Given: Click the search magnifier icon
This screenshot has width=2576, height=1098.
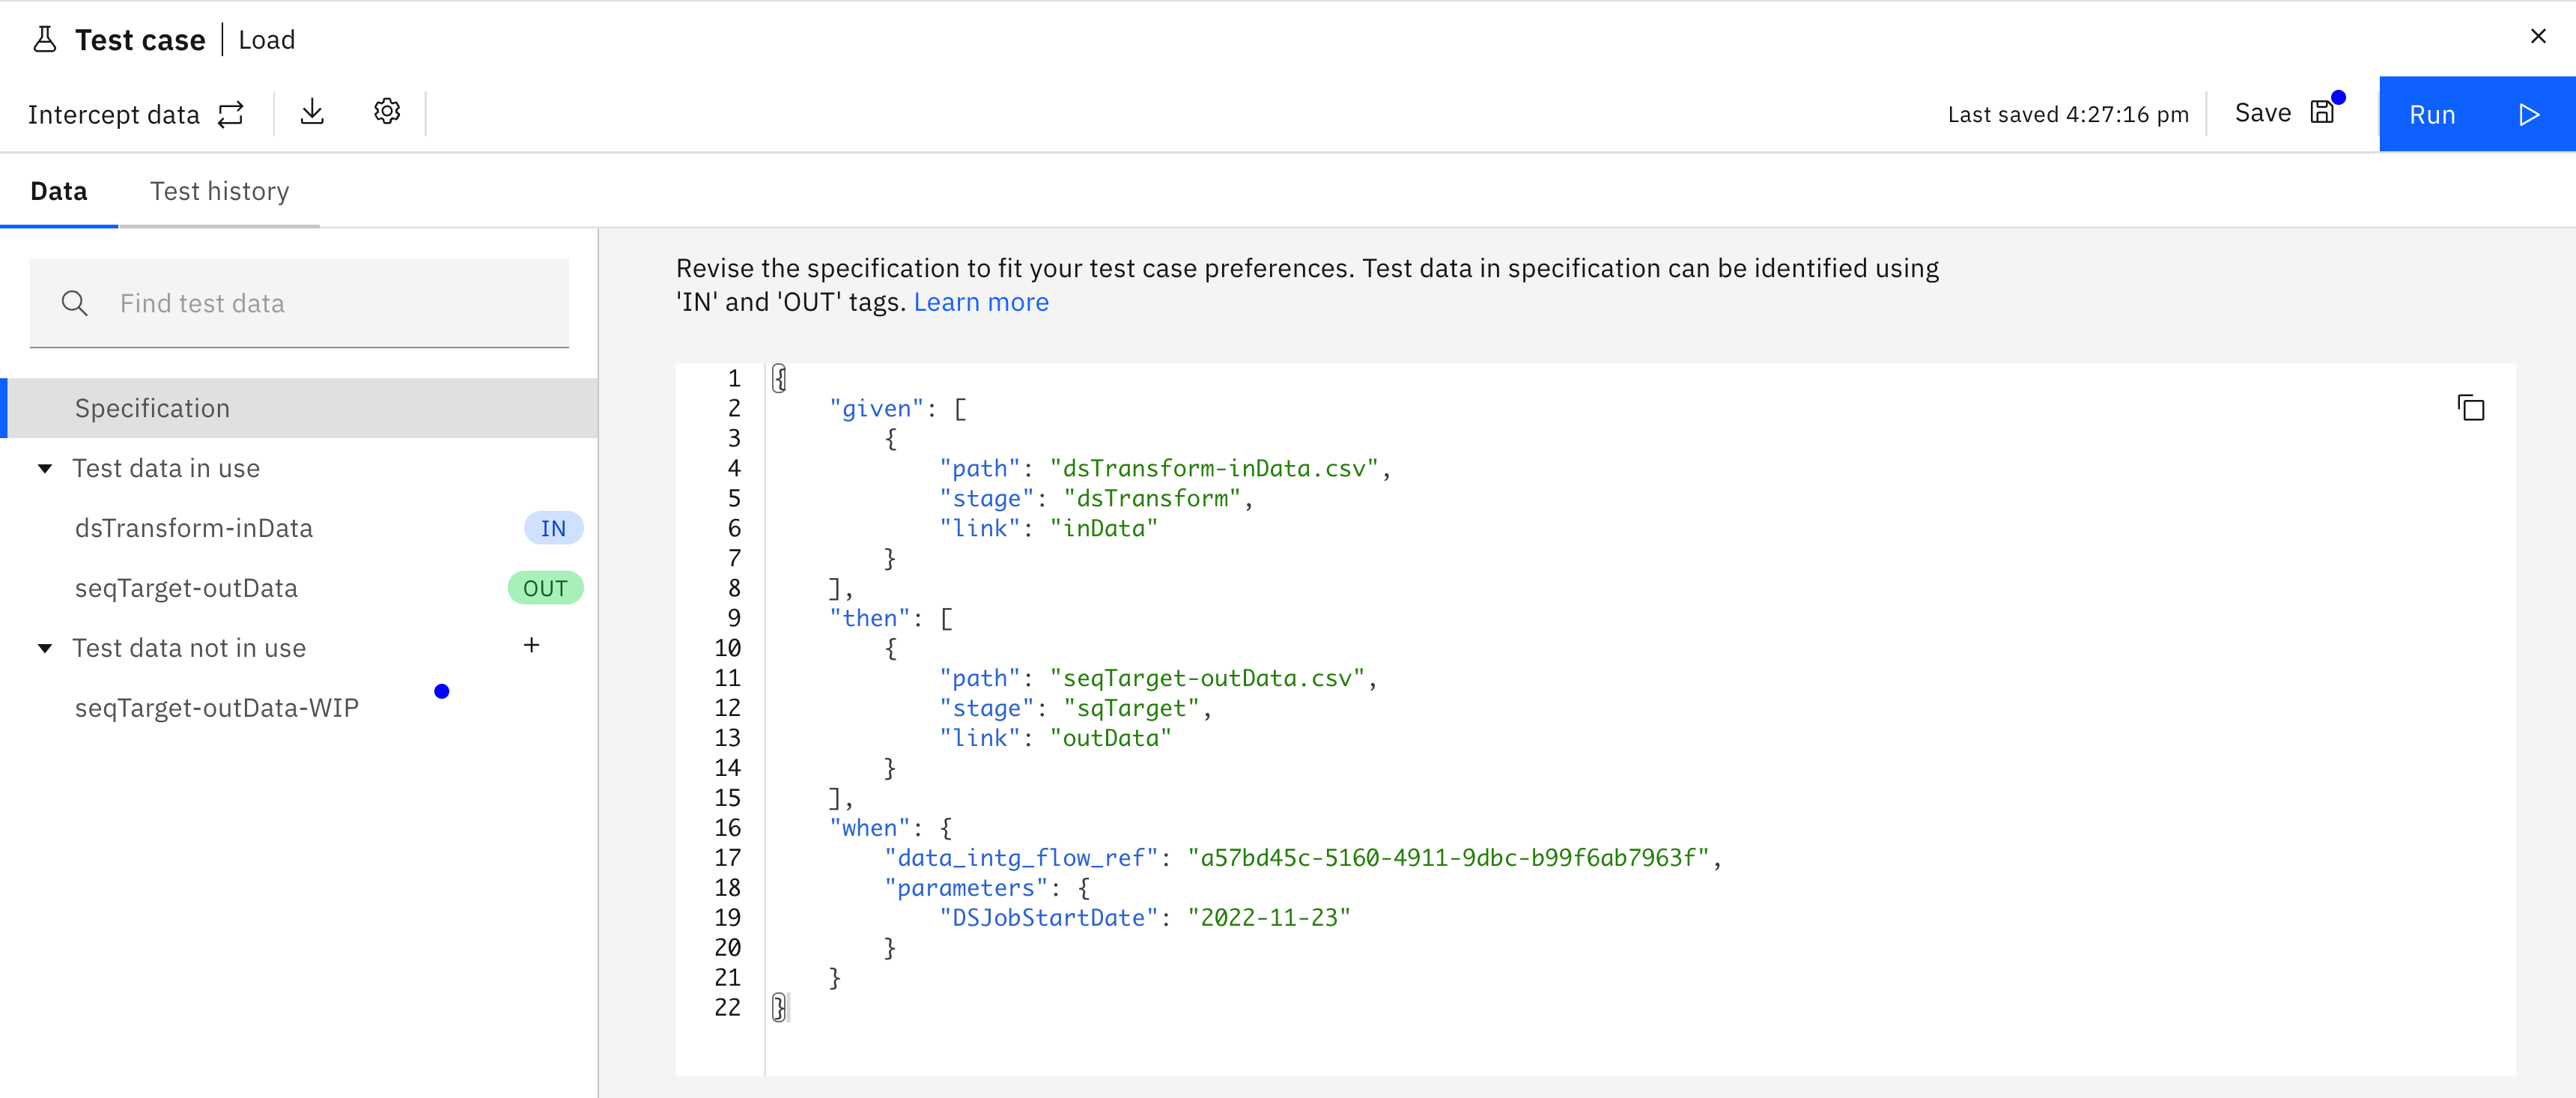Looking at the screenshot, I should click(75, 303).
